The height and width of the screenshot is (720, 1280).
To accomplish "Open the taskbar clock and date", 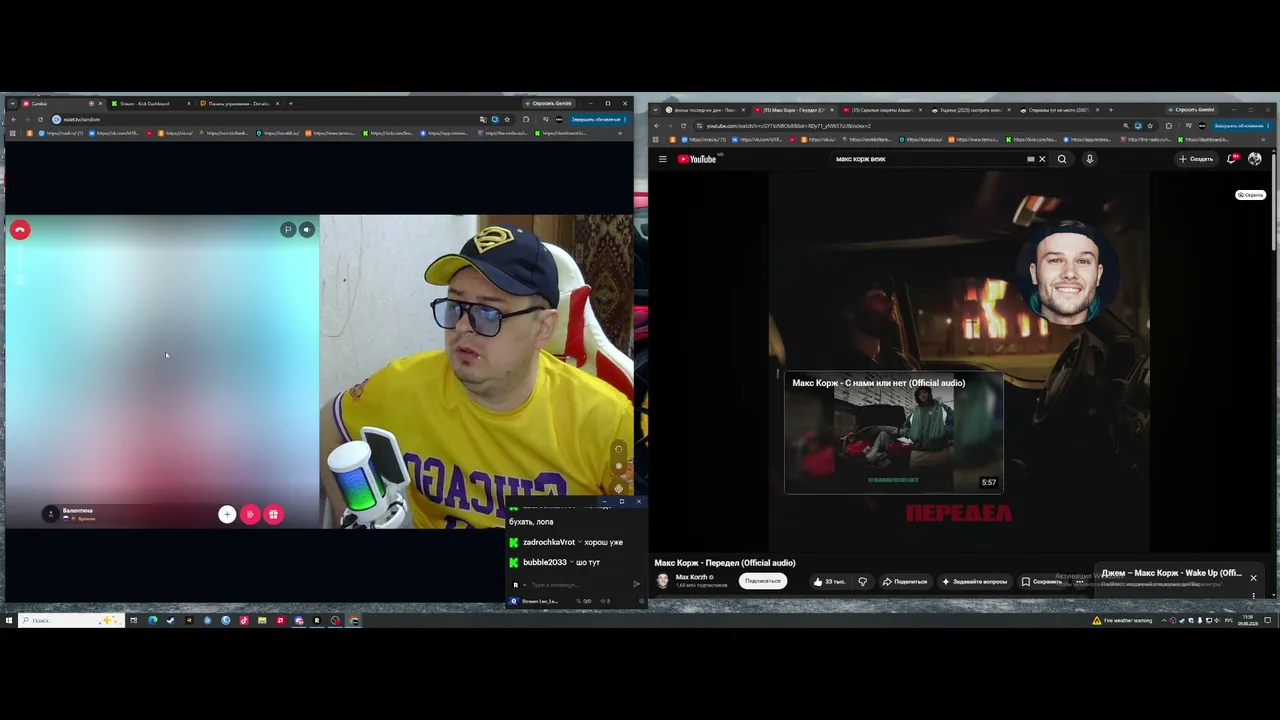I will (x=1248, y=620).
